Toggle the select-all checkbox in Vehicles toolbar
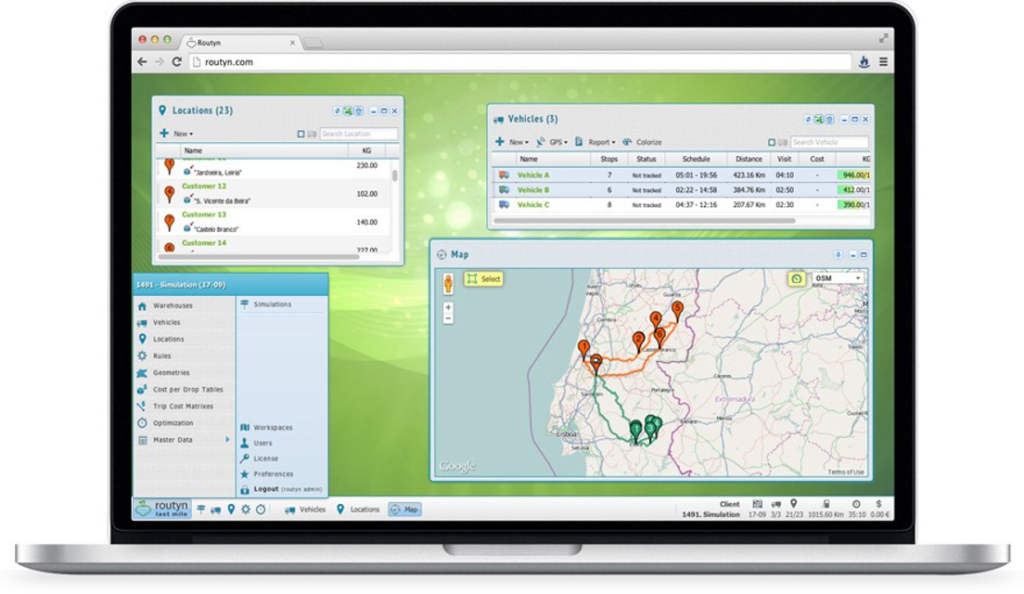Screen dimensions: 1024x594 click(772, 142)
